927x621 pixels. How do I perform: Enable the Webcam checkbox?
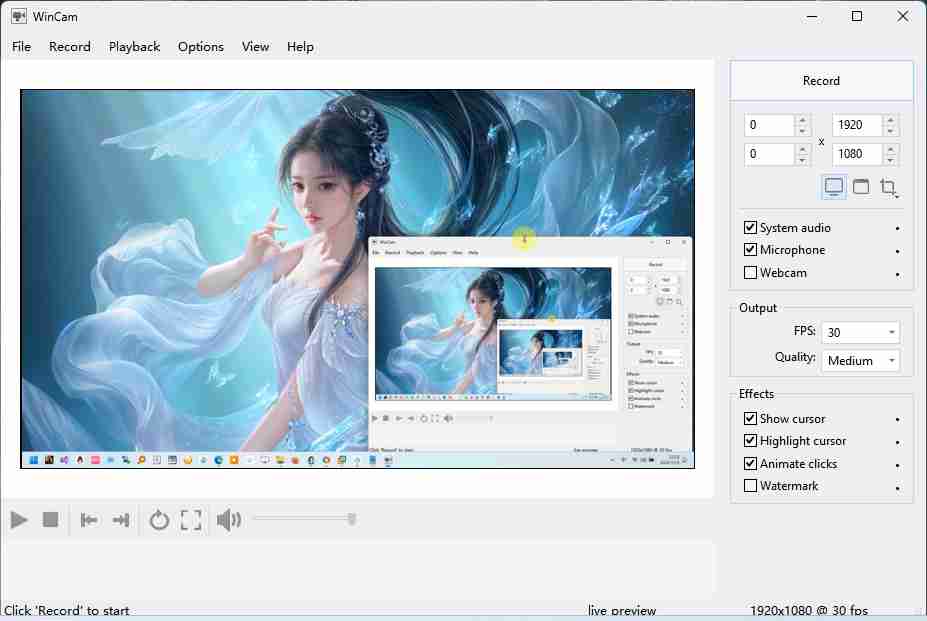pyautogui.click(x=751, y=272)
